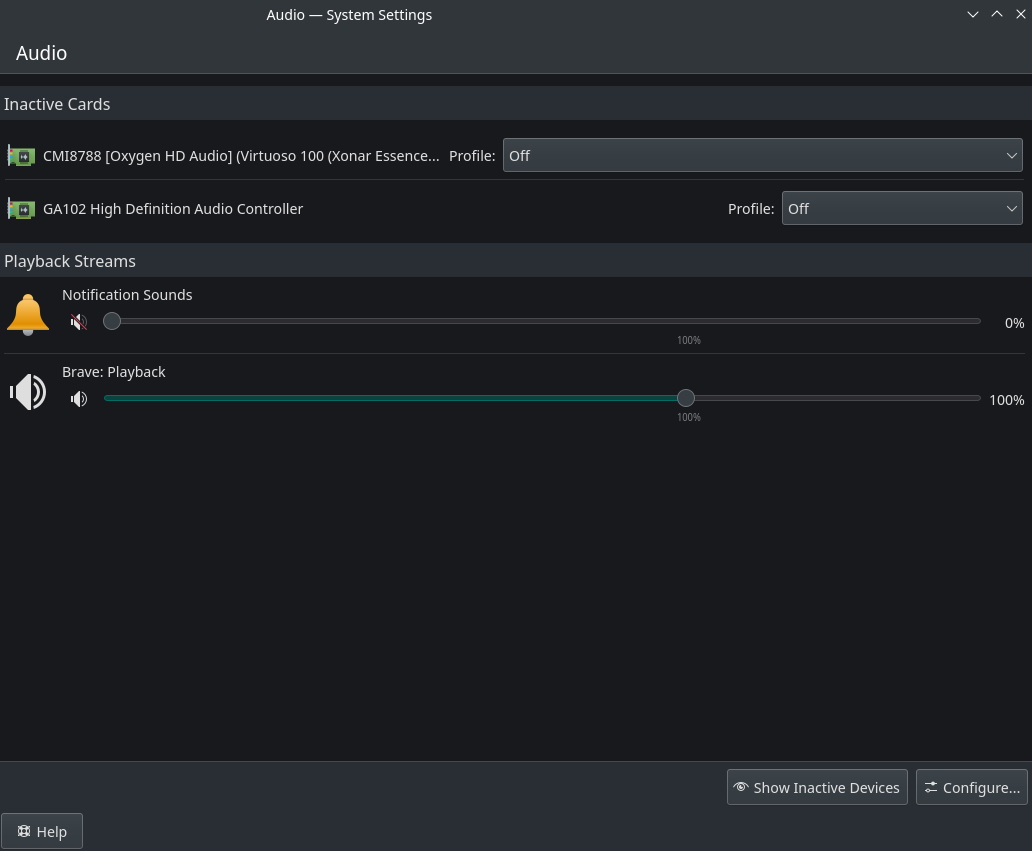Image resolution: width=1032 pixels, height=851 pixels.
Task: Click the Playback Streams section header
Action: tap(70, 261)
